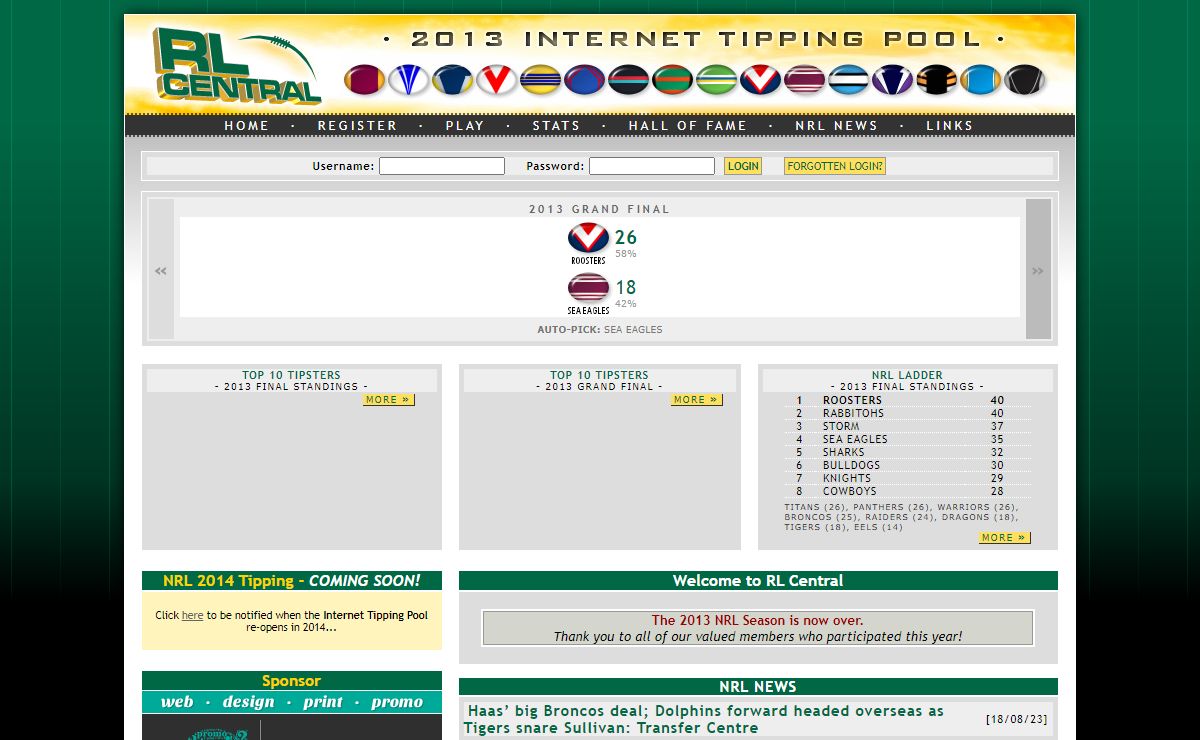Click MORE under 2013 Final Standings tipsters

coord(388,400)
